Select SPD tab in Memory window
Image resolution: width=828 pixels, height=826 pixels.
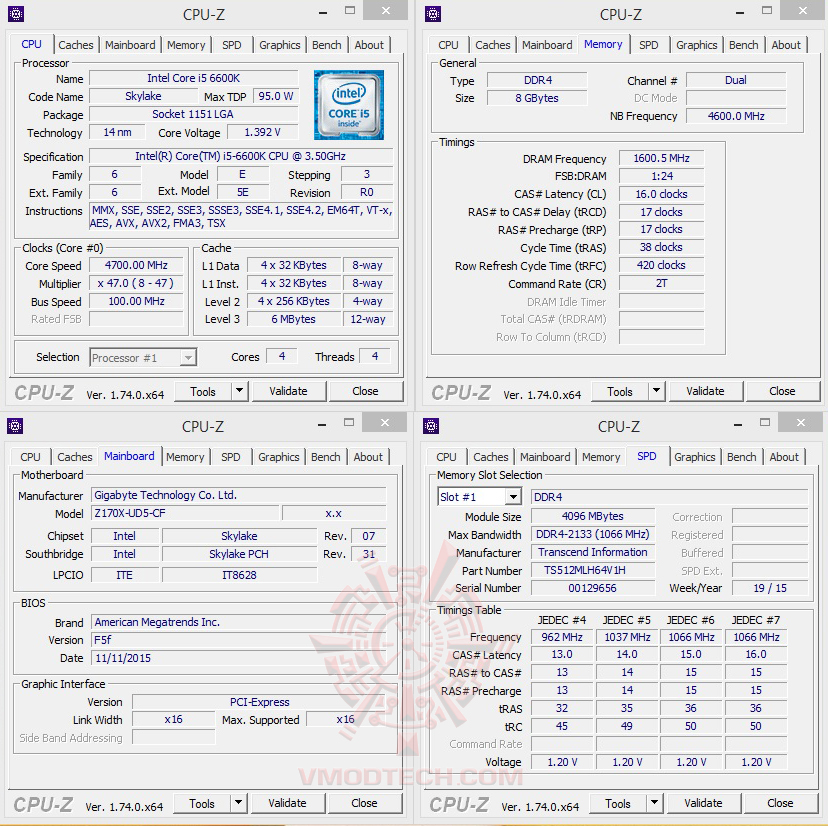(x=648, y=45)
